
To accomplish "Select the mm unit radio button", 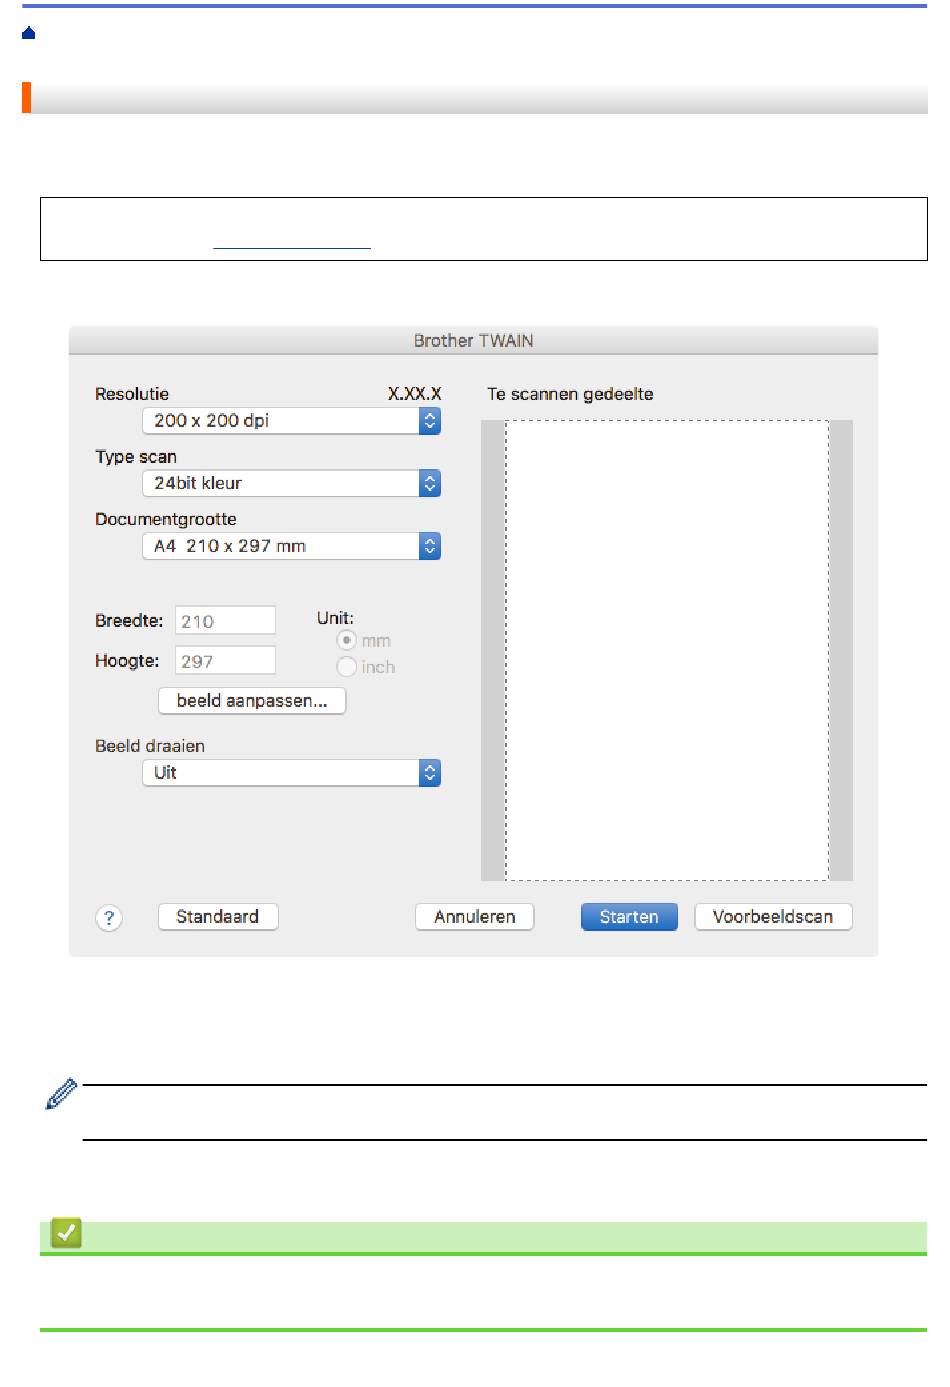I will (x=347, y=640).
